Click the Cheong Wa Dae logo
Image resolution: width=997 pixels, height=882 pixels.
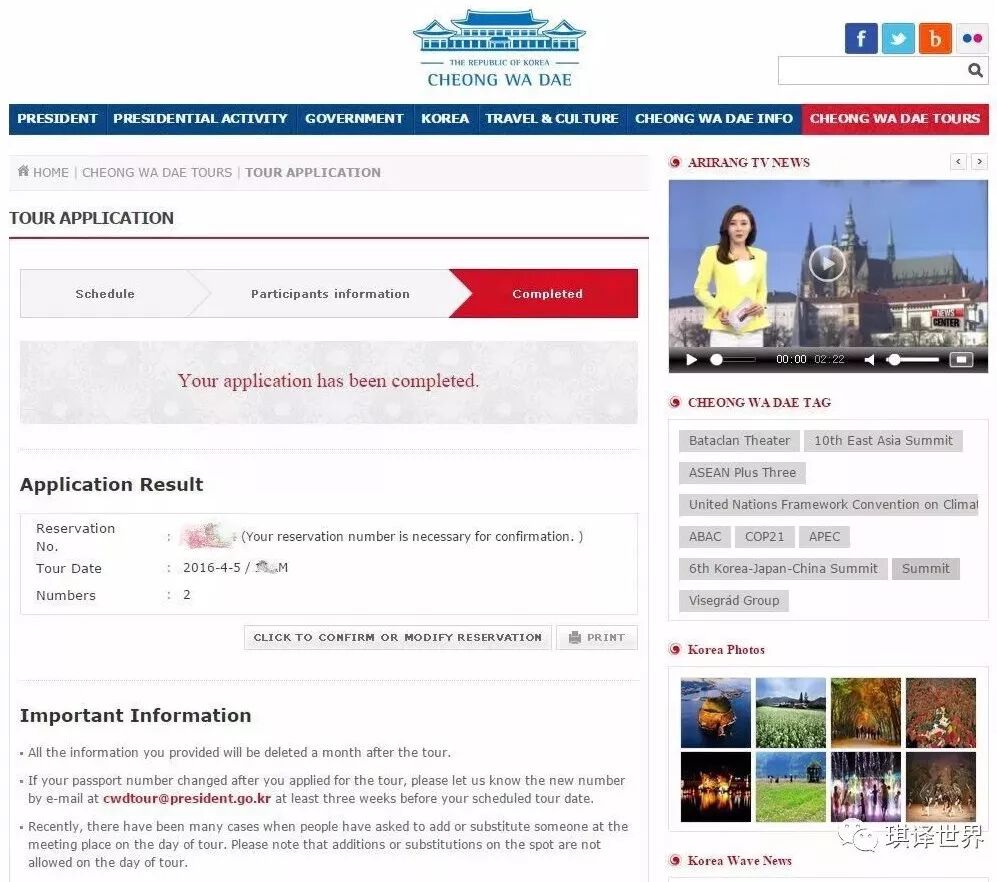pos(499,49)
